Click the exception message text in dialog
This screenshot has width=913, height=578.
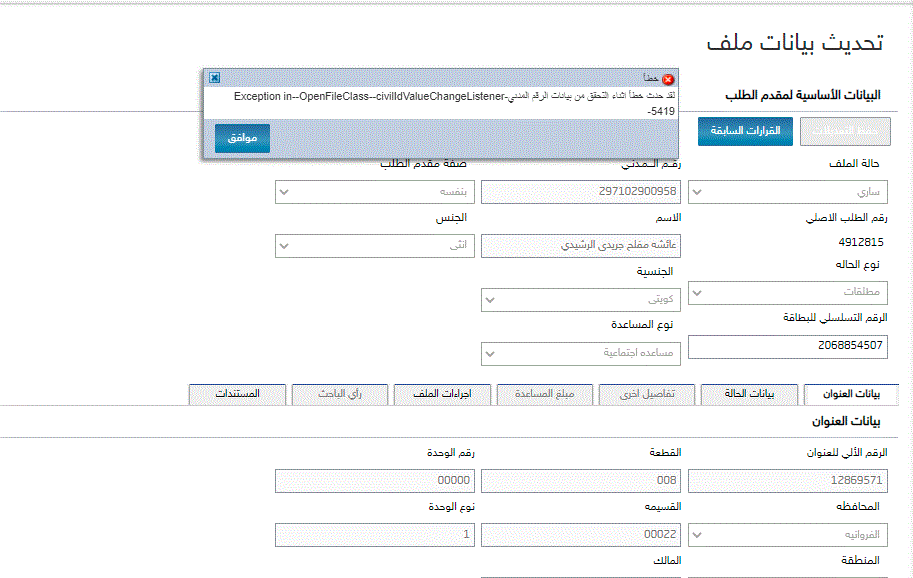454,103
